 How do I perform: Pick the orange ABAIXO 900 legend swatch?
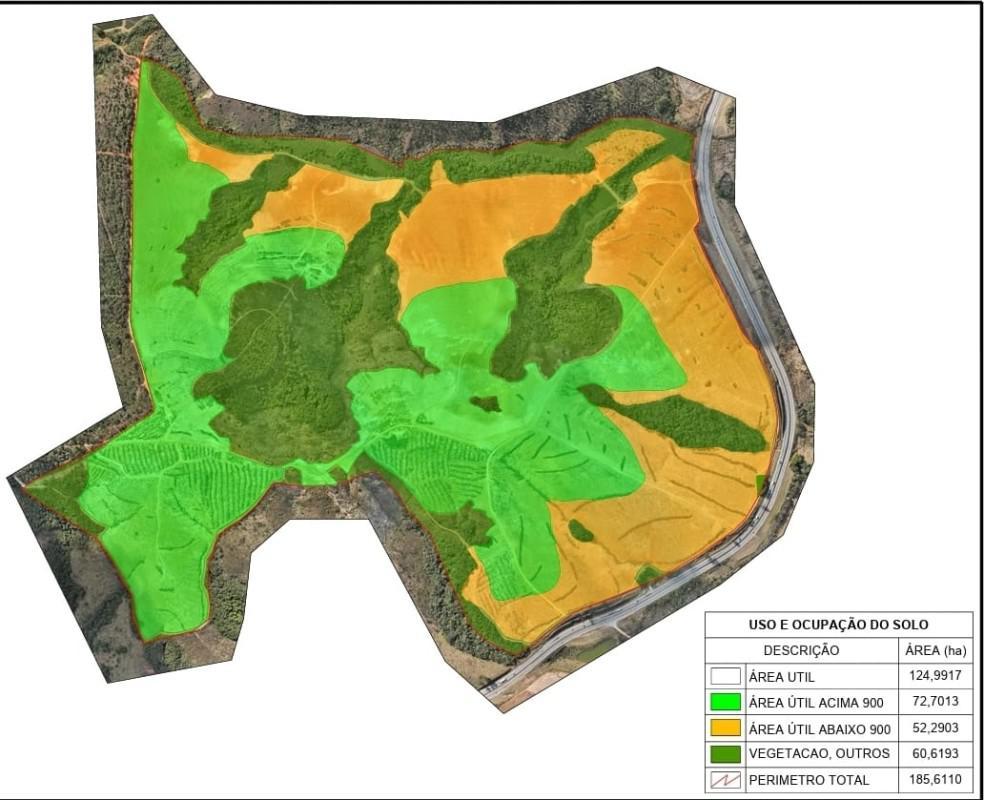click(x=726, y=728)
